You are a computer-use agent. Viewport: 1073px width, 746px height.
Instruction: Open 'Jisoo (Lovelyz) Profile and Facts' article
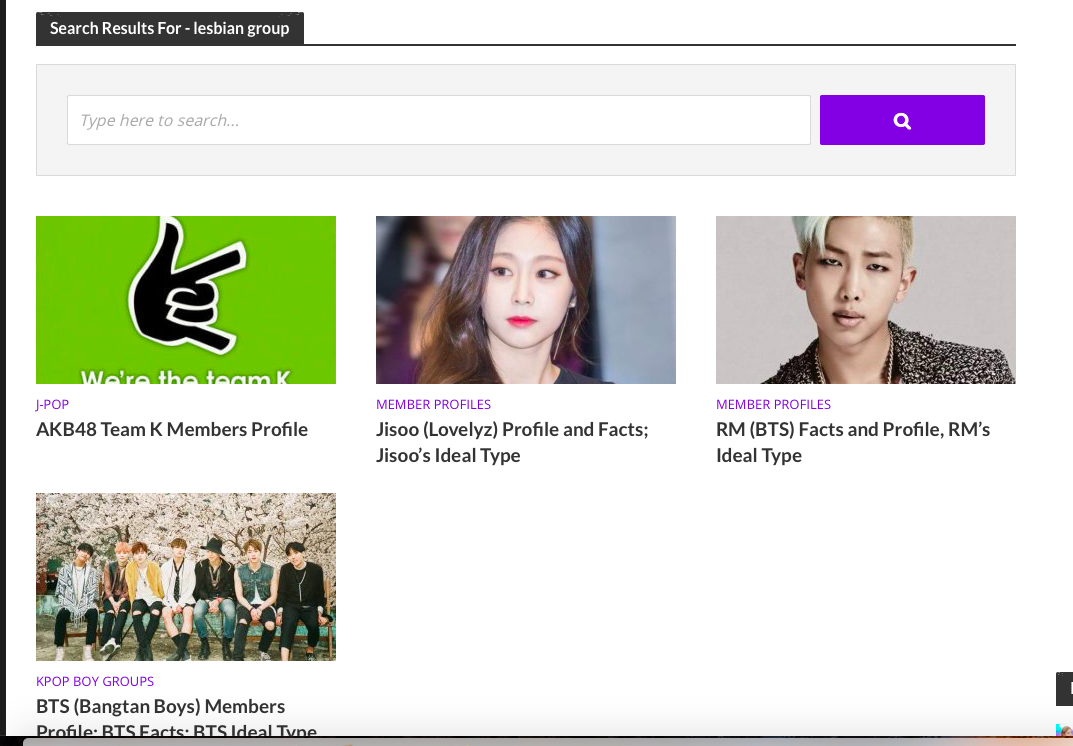512,442
